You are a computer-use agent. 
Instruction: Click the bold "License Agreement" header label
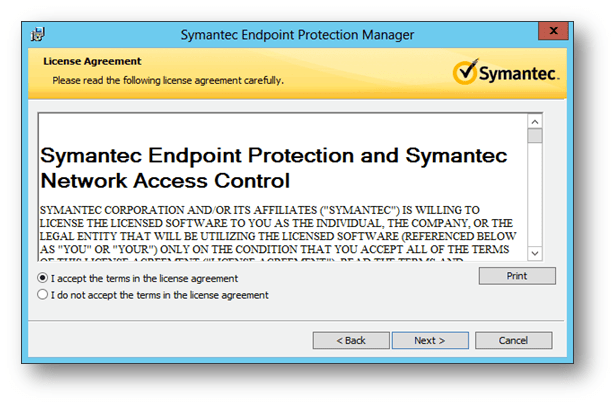pos(91,62)
